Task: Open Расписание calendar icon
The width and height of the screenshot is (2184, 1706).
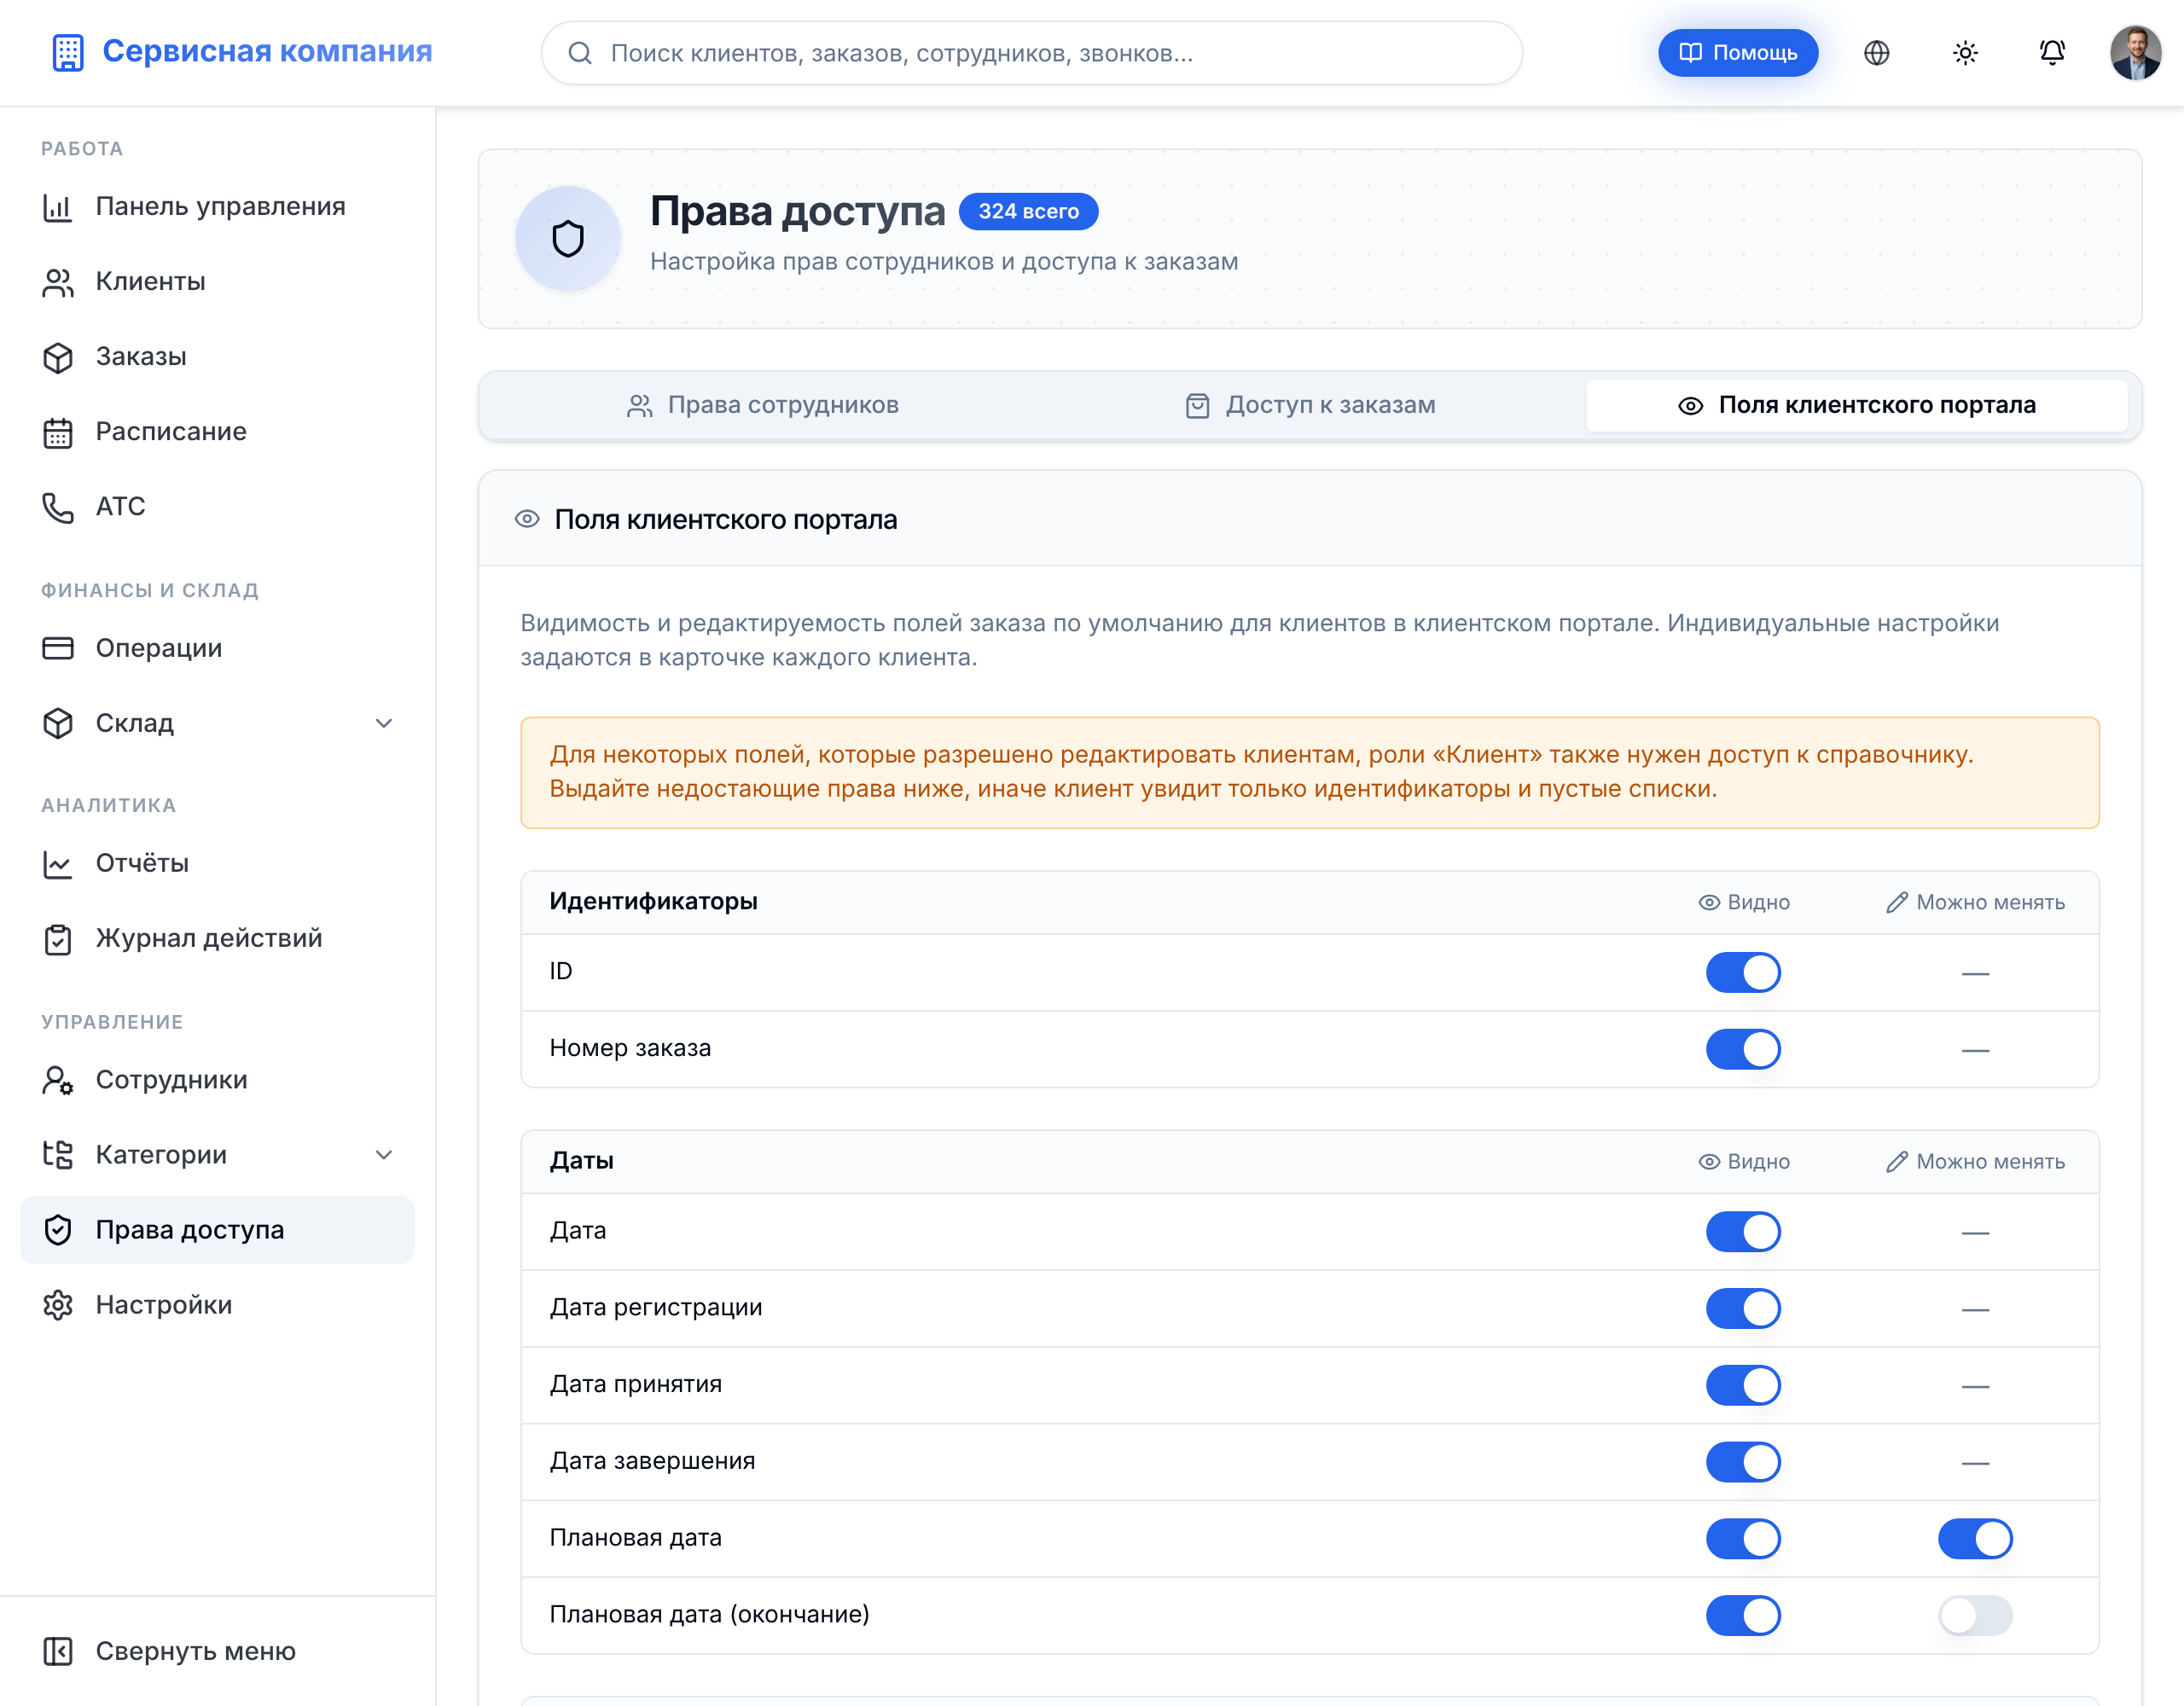Action: [58, 432]
